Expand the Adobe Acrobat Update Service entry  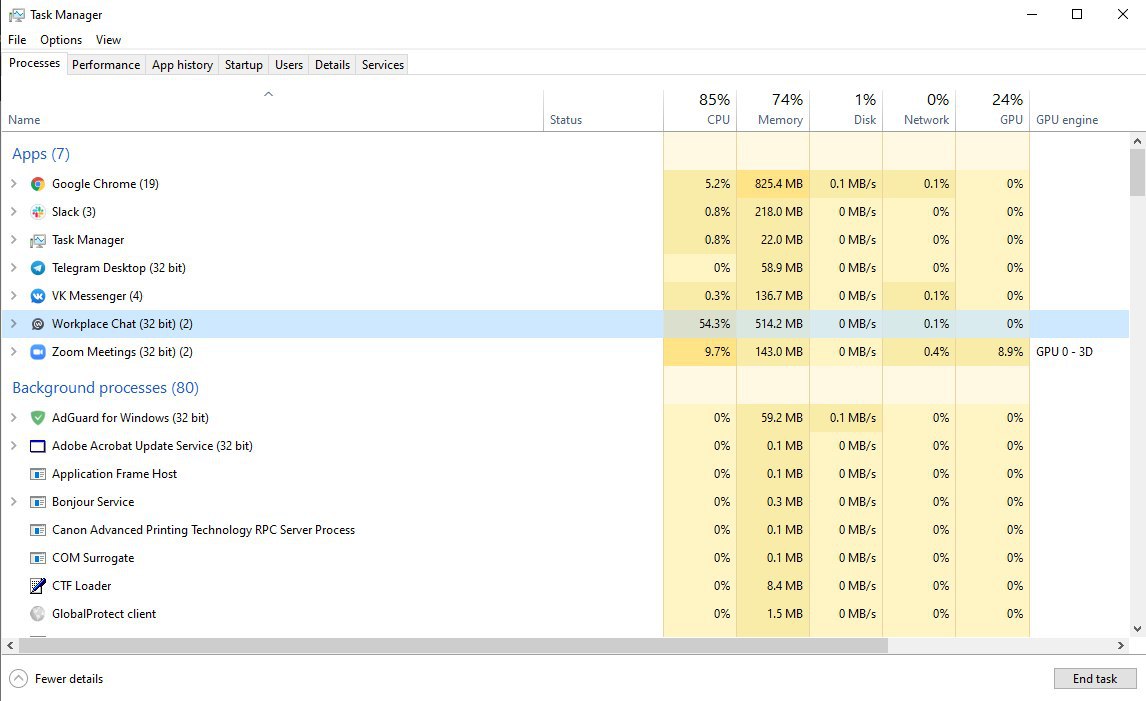(x=13, y=445)
